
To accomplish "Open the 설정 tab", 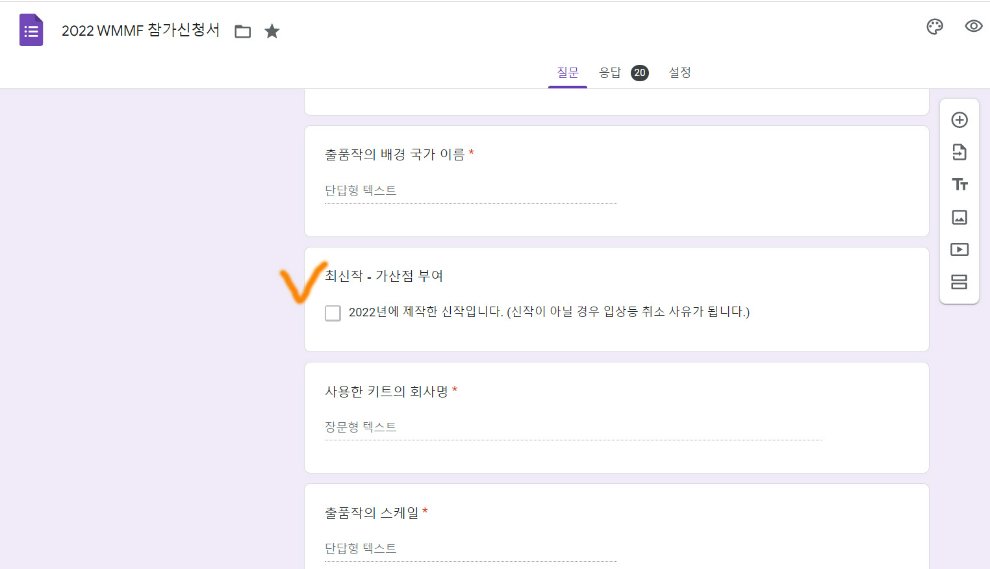I will [680, 72].
